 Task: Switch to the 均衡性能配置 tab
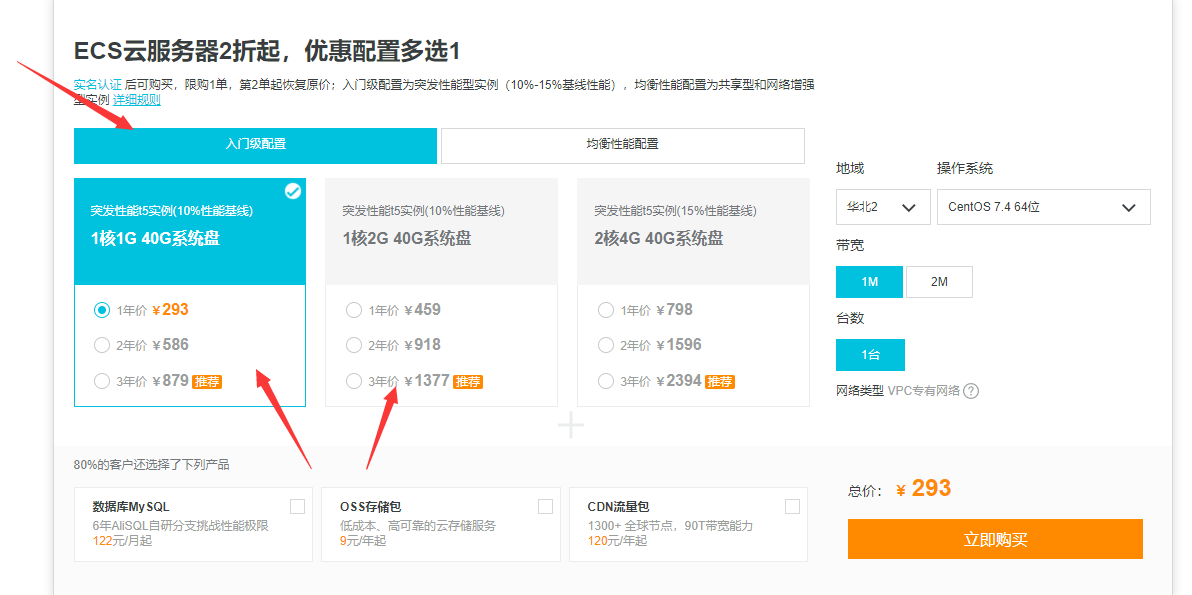pos(621,145)
